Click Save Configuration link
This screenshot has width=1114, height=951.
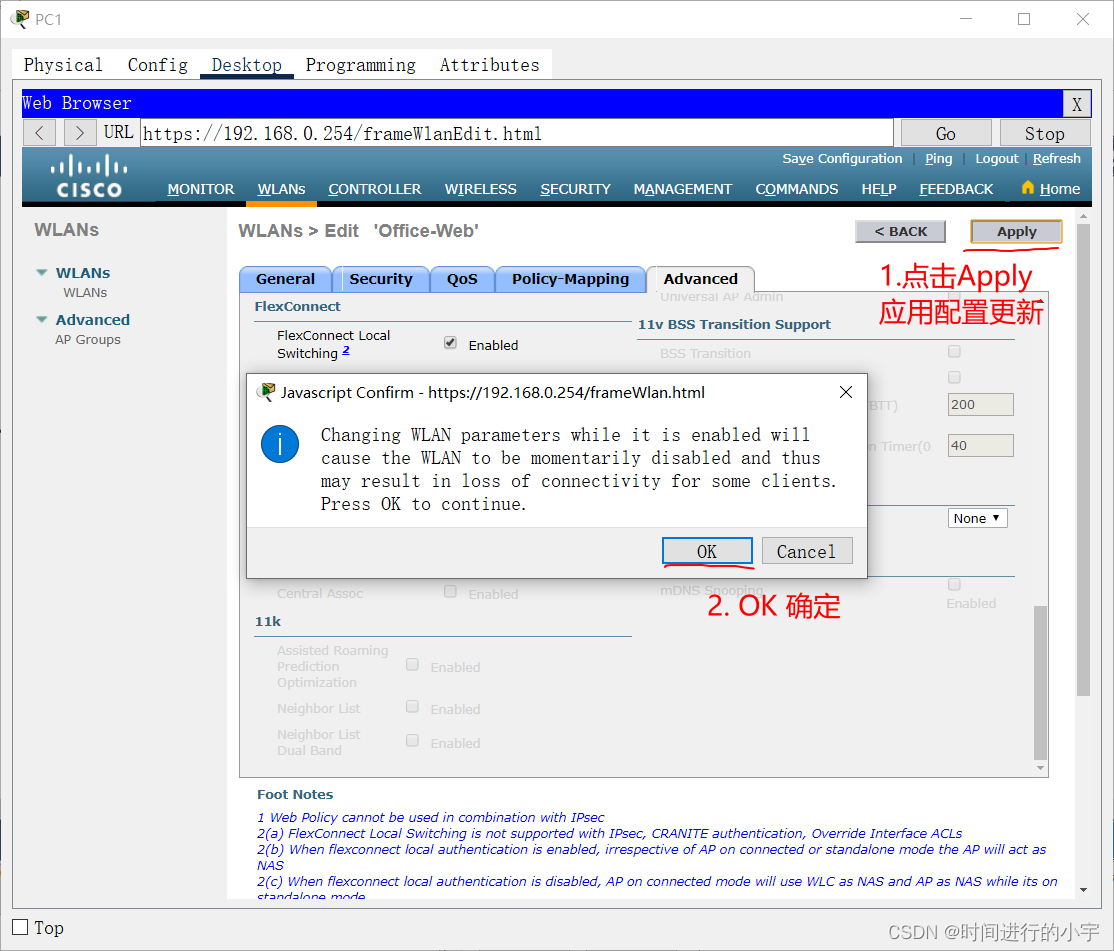tap(842, 158)
